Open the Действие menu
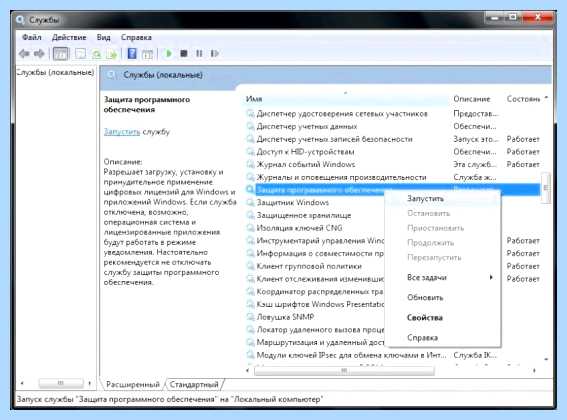This screenshot has width=567, height=420. [x=69, y=37]
